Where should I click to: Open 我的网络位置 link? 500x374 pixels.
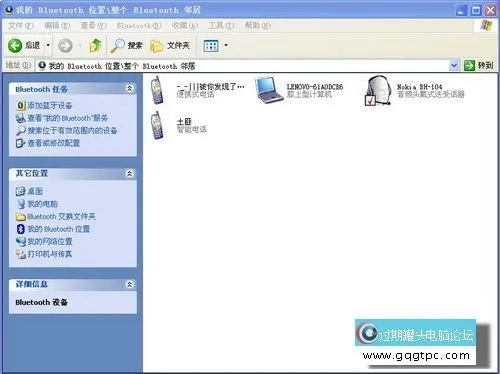tap(50, 241)
